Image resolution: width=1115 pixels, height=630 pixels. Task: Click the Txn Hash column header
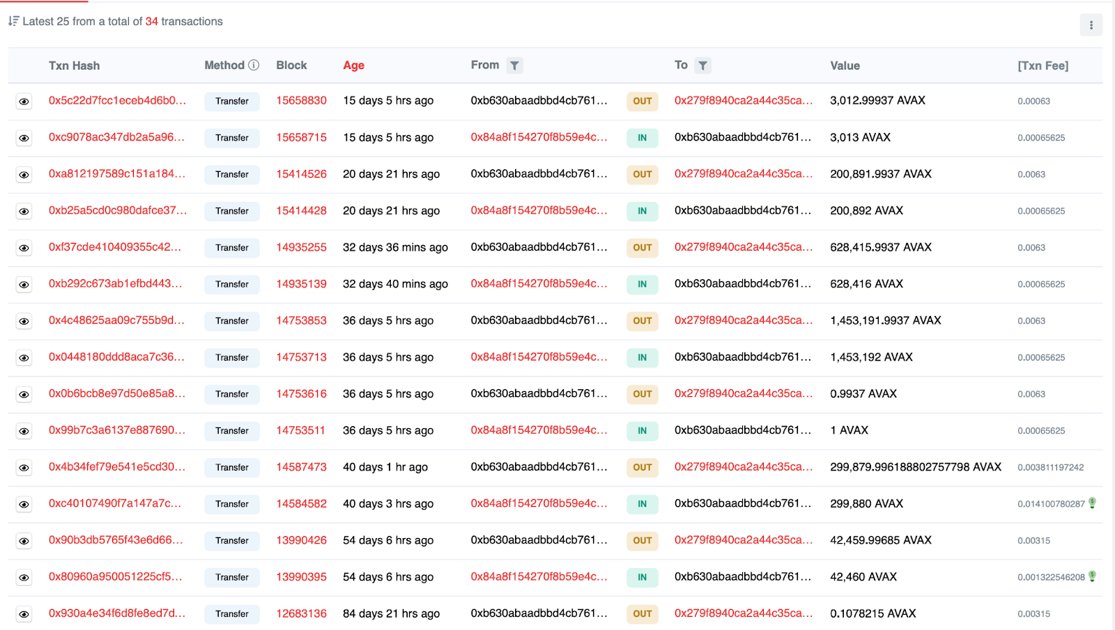pyautogui.click(x=74, y=65)
